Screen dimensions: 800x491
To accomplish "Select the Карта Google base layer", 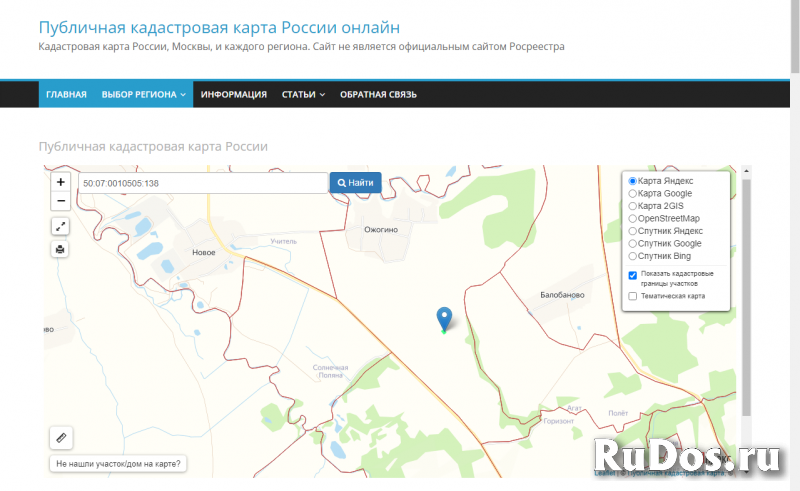I will [x=632, y=193].
